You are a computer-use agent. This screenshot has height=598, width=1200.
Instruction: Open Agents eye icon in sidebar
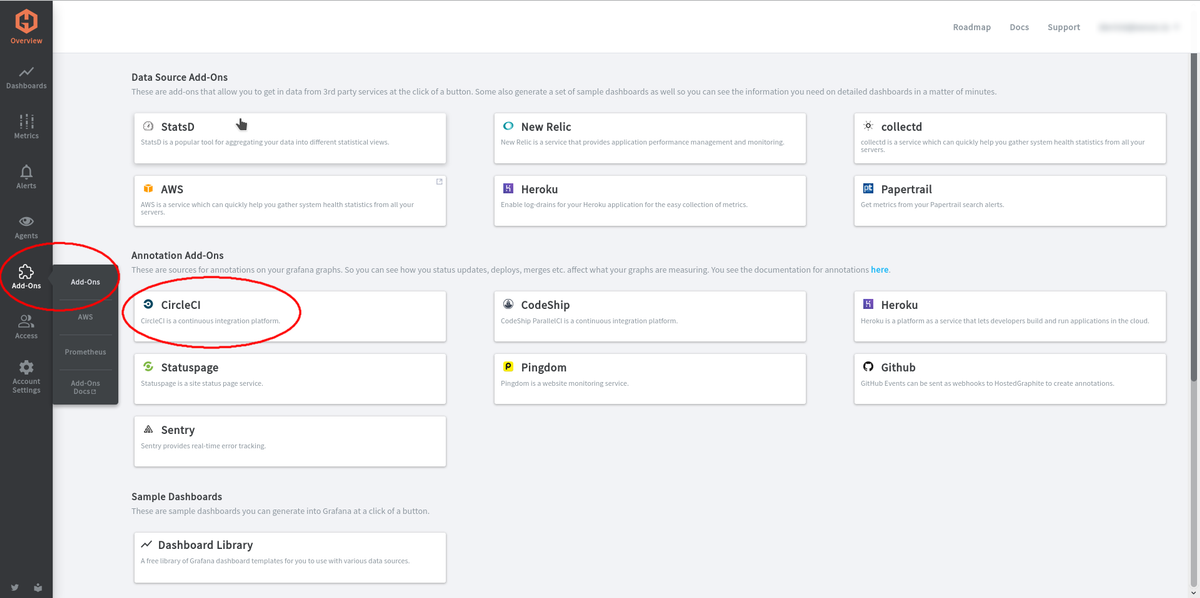(x=26, y=227)
